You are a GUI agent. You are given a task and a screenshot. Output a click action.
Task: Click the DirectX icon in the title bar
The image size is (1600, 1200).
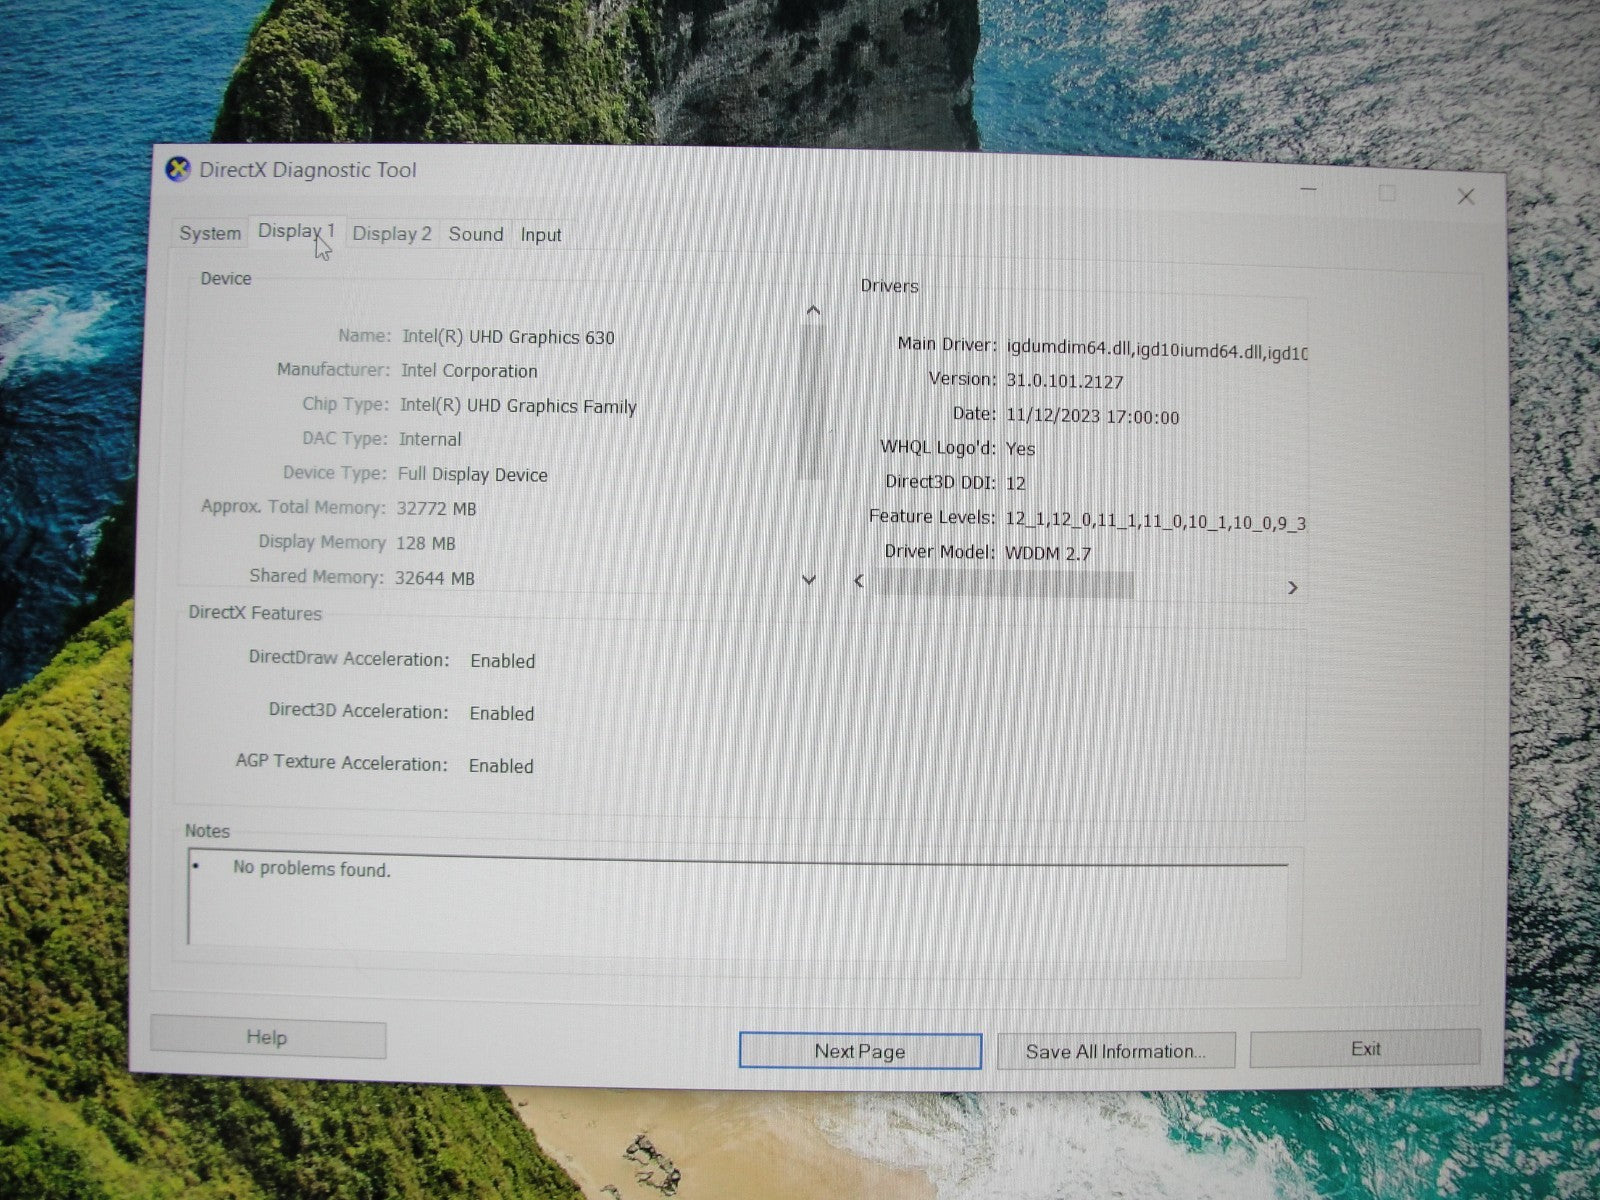pyautogui.click(x=177, y=169)
